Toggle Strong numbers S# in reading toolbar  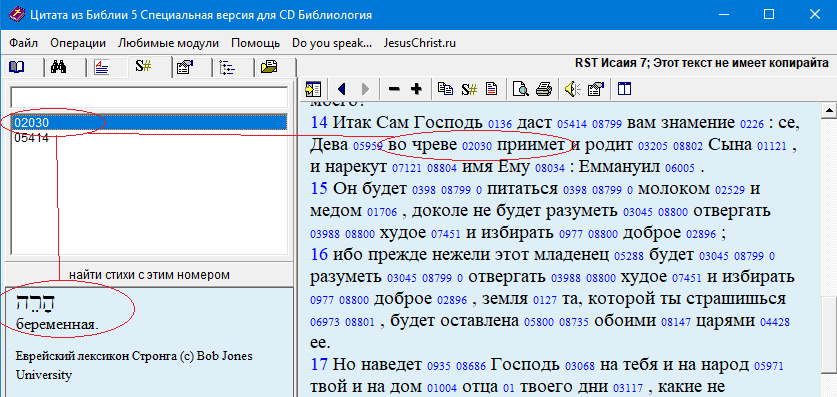[469, 89]
